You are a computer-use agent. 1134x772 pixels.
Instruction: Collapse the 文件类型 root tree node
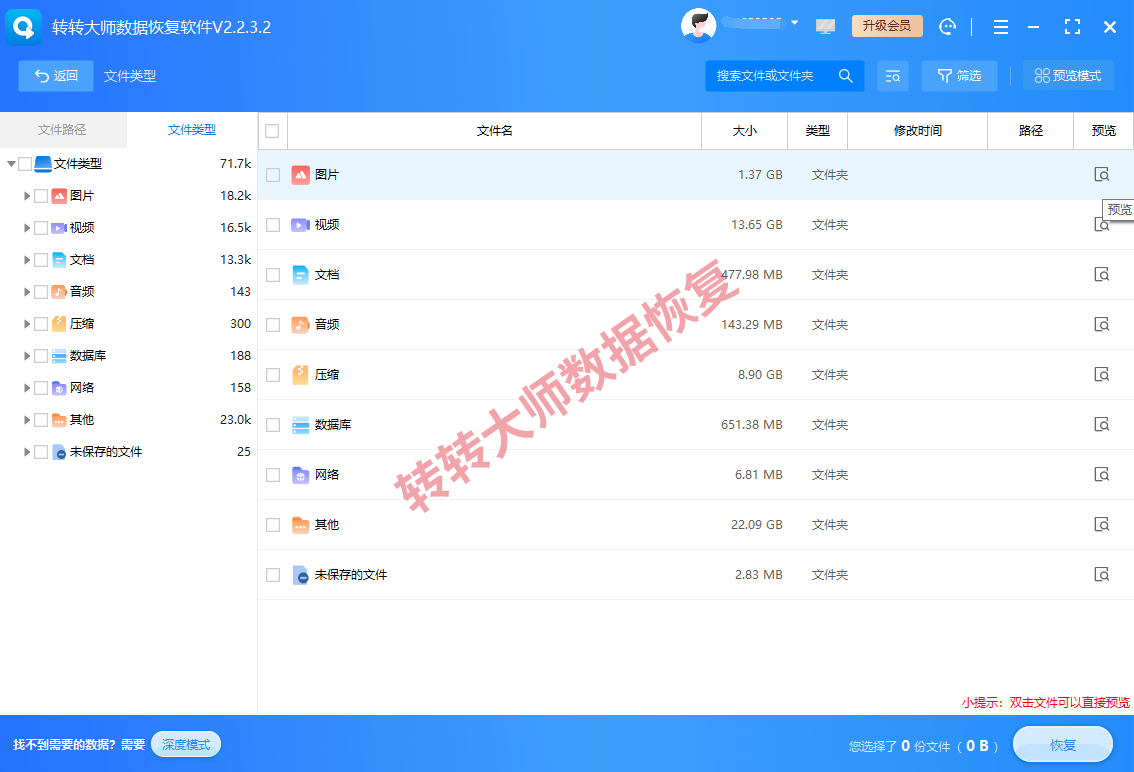[11, 164]
